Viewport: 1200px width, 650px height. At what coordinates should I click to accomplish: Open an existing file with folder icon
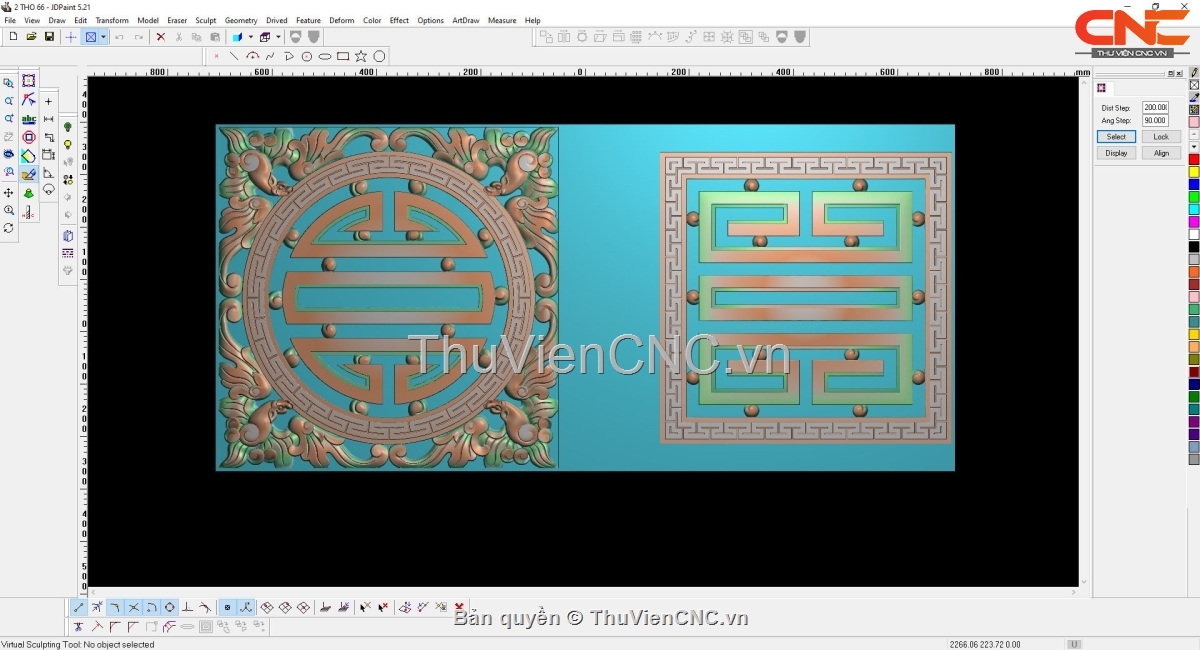click(31, 37)
